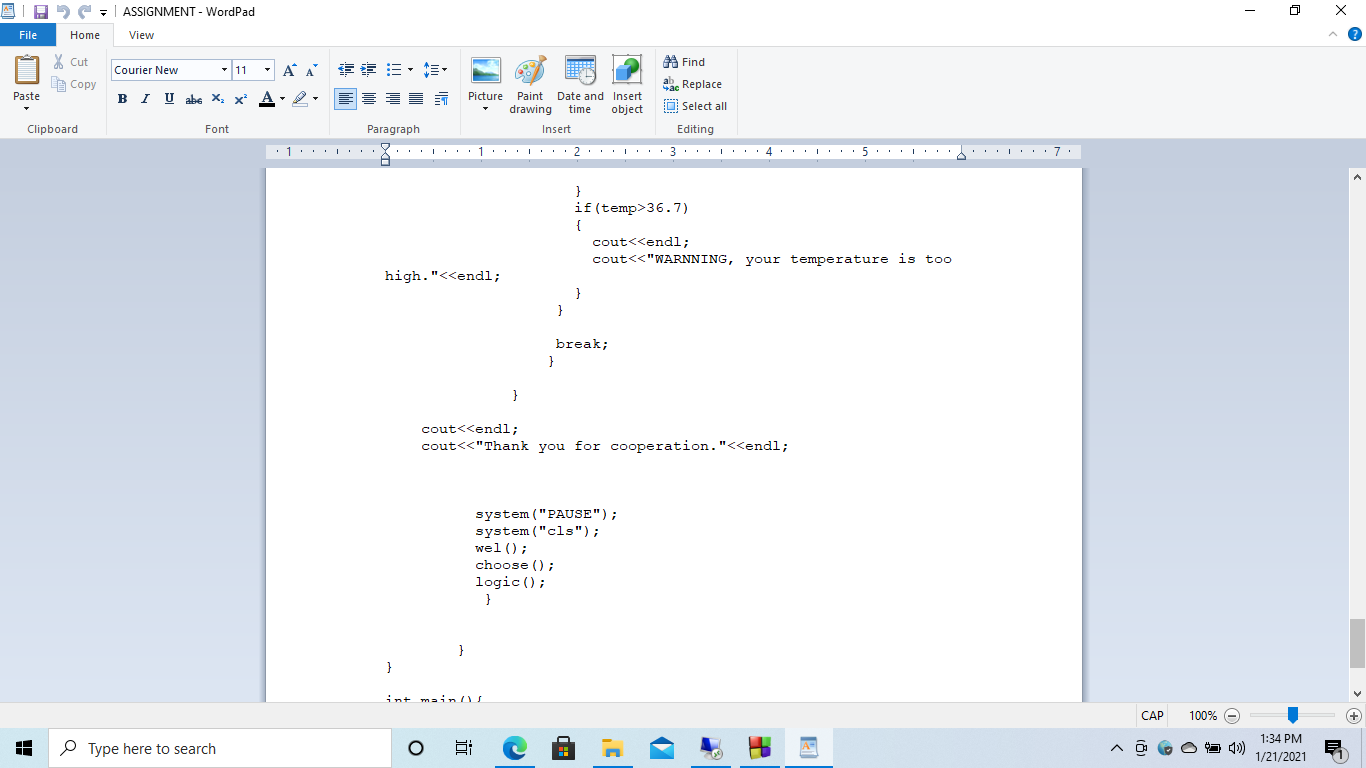The image size is (1366, 768).
Task: Toggle italic formatting
Action: tap(145, 99)
